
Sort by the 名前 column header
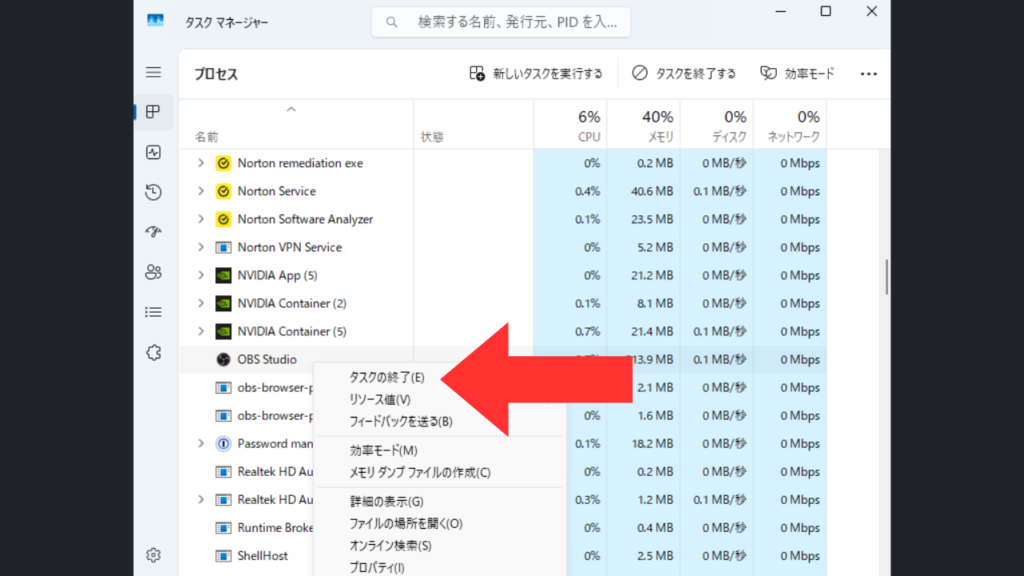296,125
